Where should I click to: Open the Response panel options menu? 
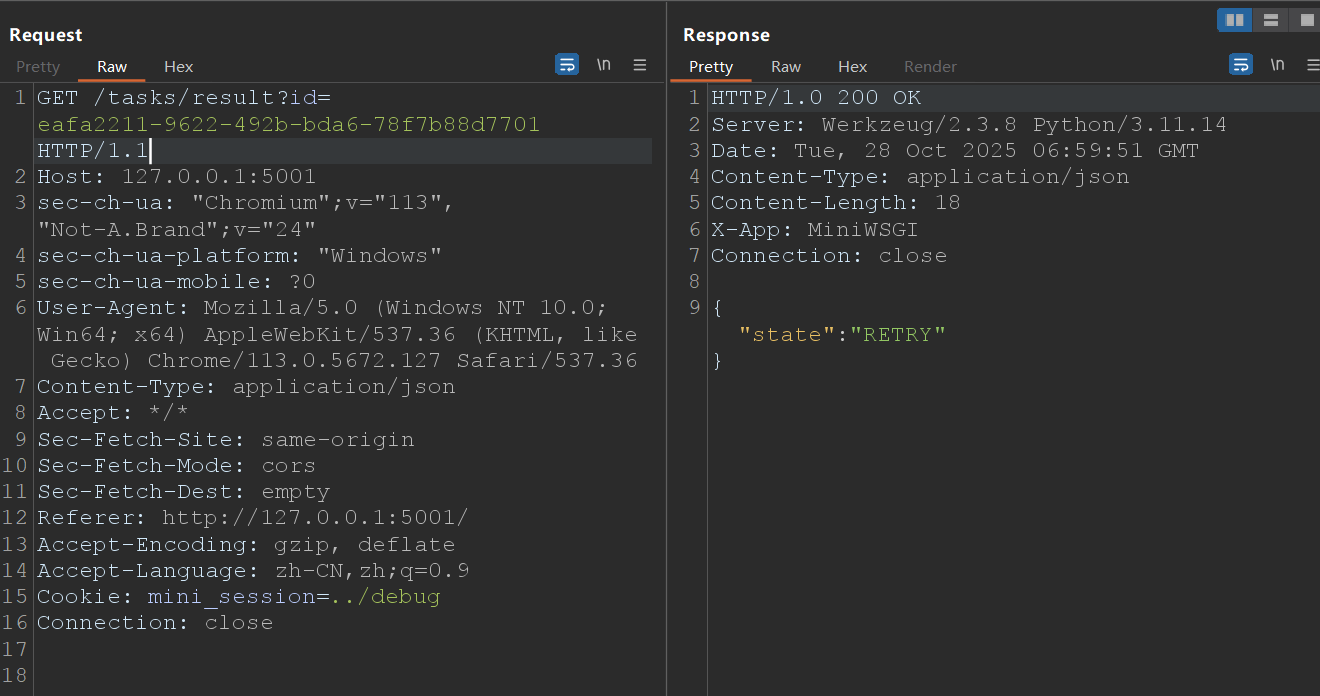tap(1312, 65)
